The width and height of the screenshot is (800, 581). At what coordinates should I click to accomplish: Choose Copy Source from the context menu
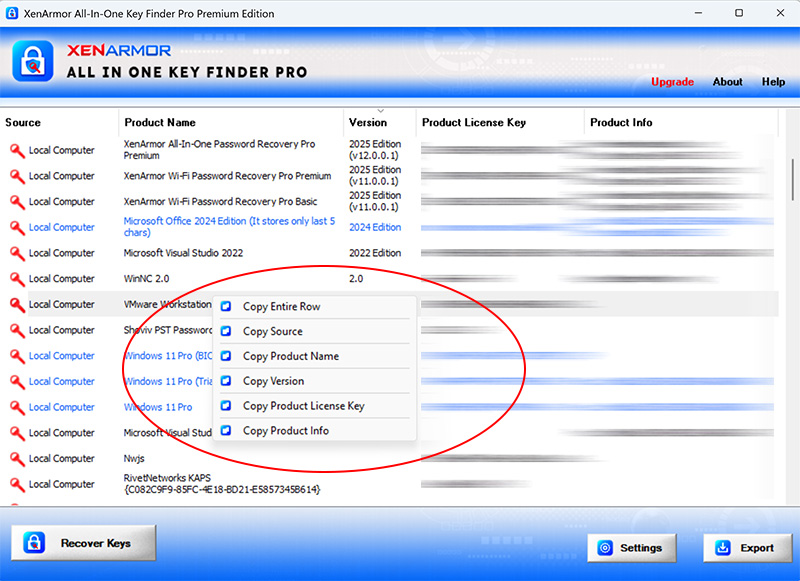315,331
